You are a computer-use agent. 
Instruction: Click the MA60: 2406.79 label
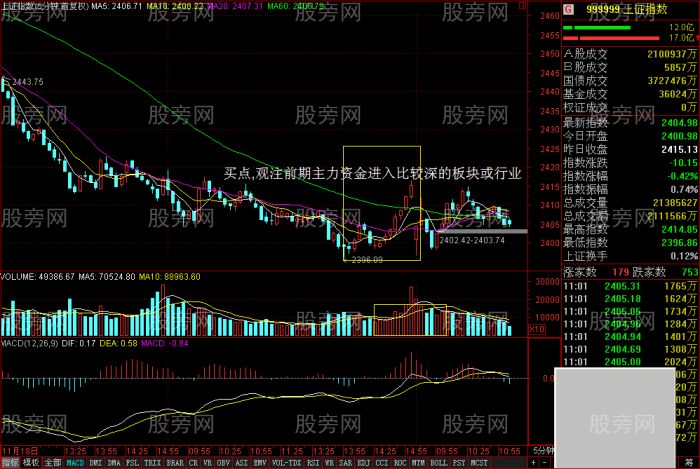[x=296, y=6]
